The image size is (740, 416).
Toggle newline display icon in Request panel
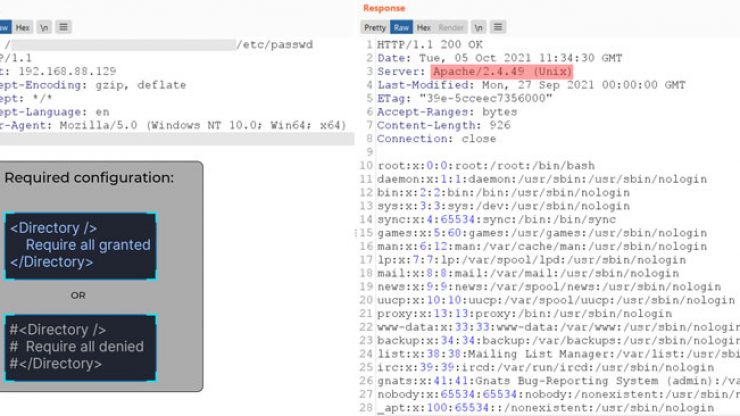44,27
